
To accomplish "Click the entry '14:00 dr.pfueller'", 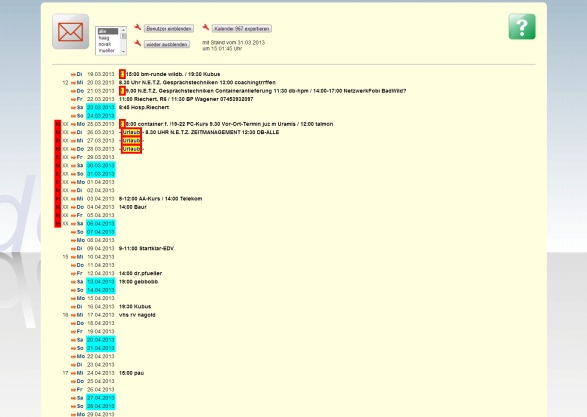I will 140,273.
